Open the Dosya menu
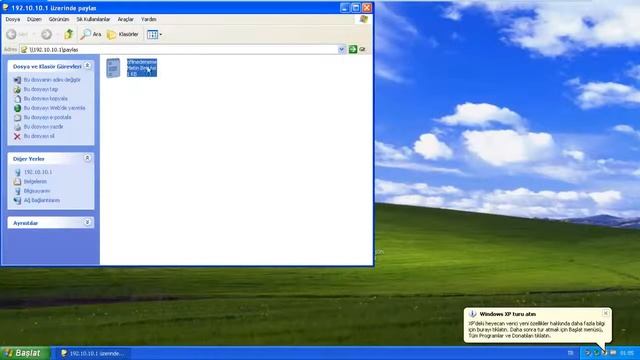The width and height of the screenshot is (640, 360). (13, 19)
